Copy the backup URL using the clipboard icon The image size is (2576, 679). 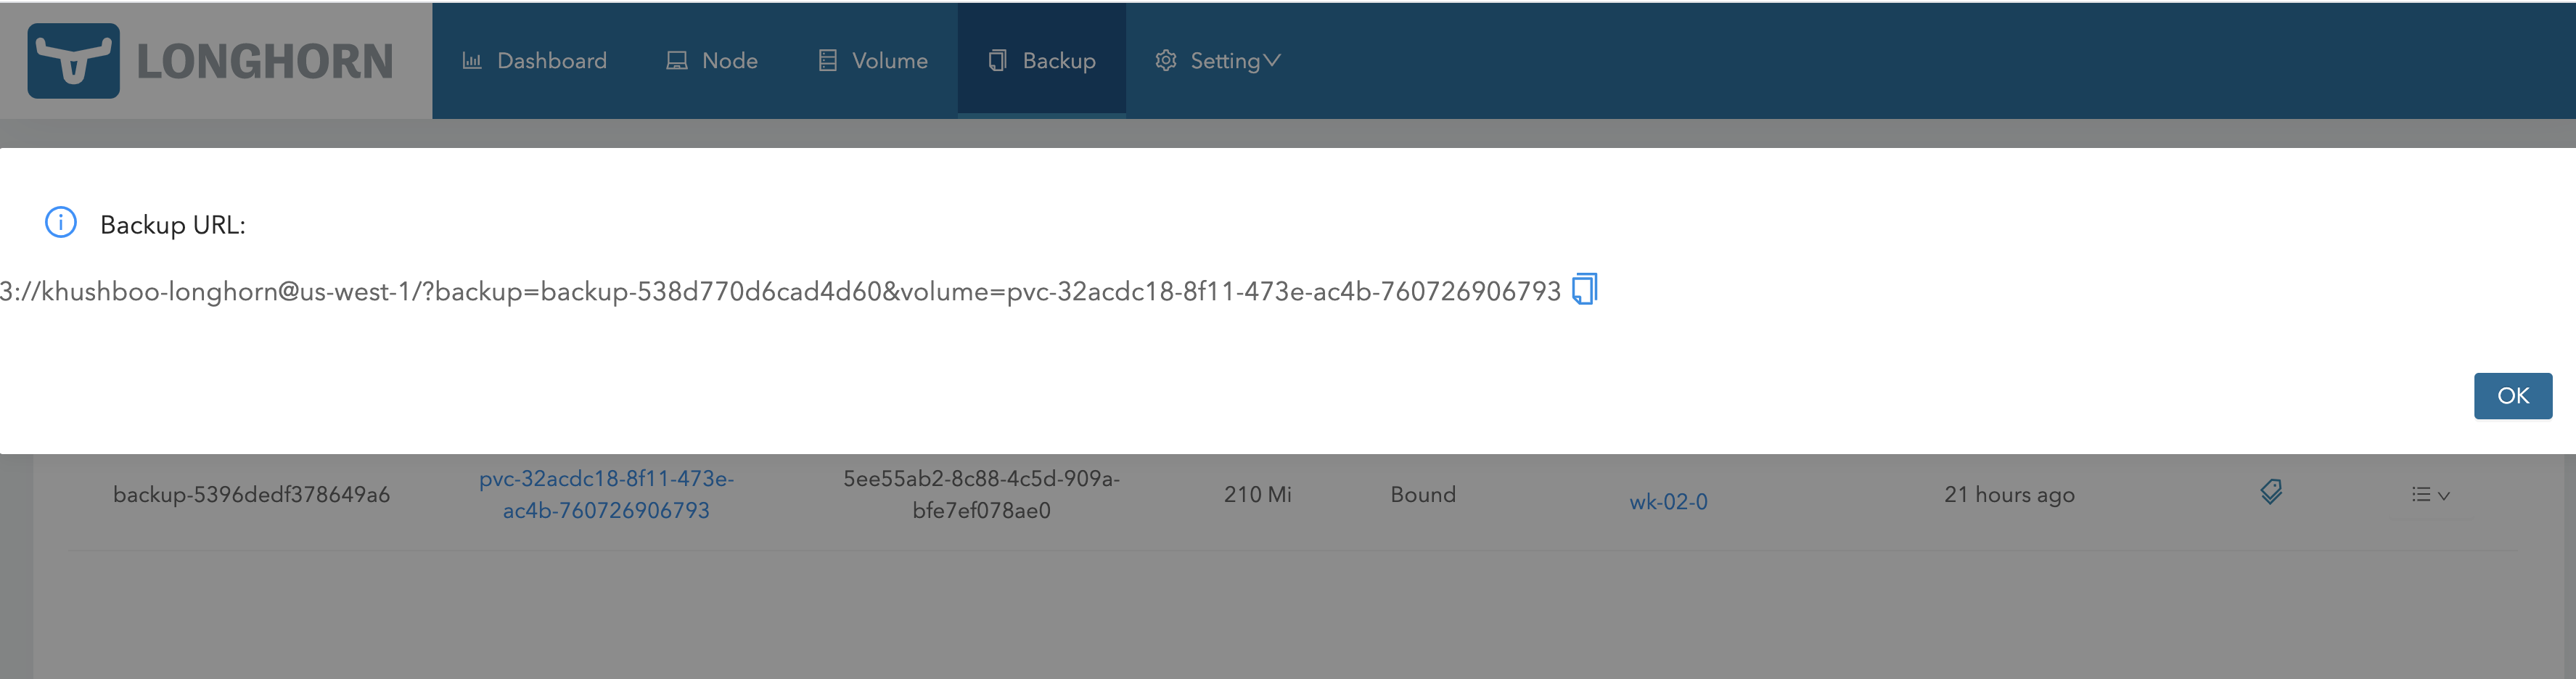point(1584,290)
